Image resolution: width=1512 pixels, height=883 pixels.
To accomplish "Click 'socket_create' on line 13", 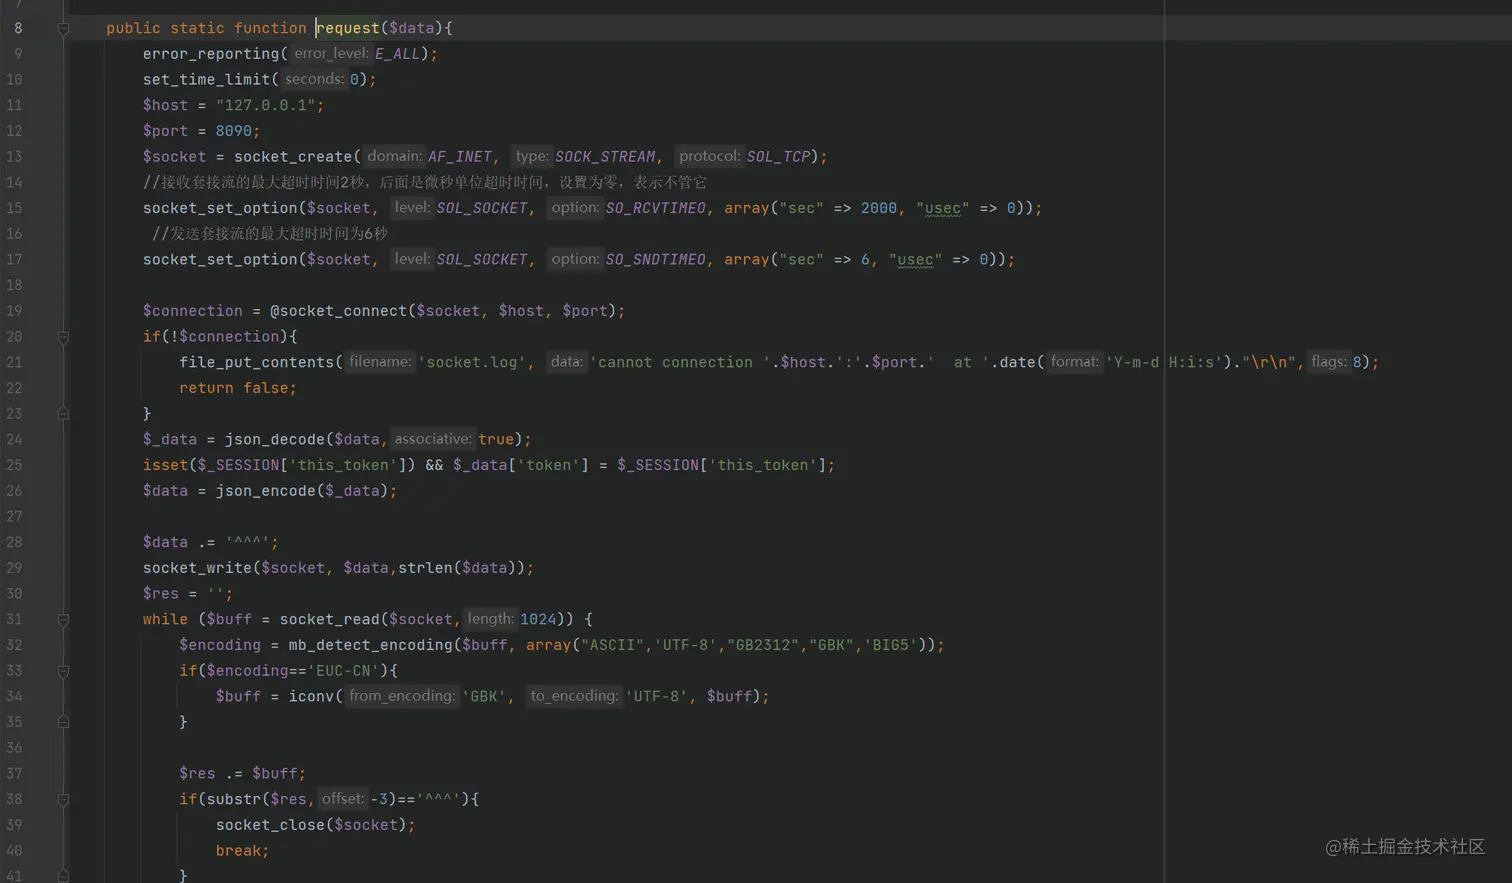I will pyautogui.click(x=293, y=157).
